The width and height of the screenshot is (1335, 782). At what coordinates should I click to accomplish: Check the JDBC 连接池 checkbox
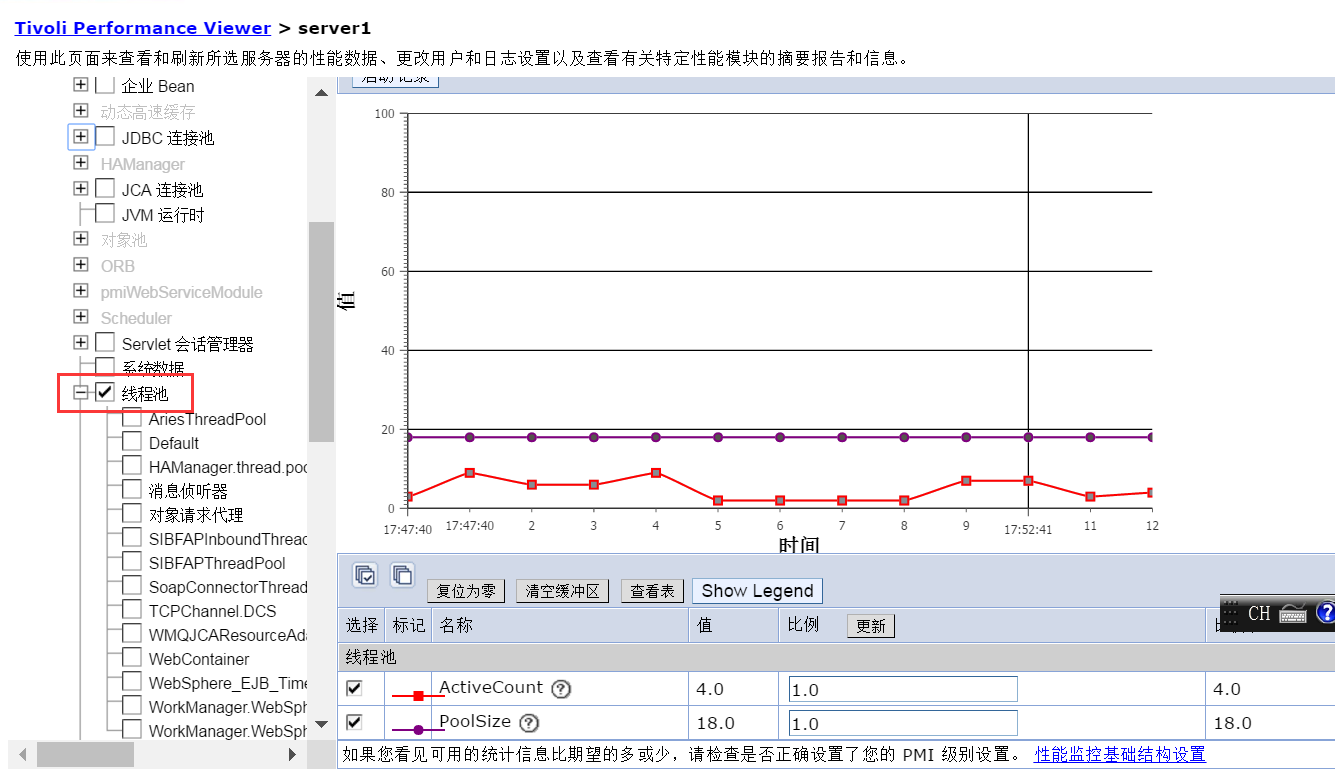pos(105,136)
